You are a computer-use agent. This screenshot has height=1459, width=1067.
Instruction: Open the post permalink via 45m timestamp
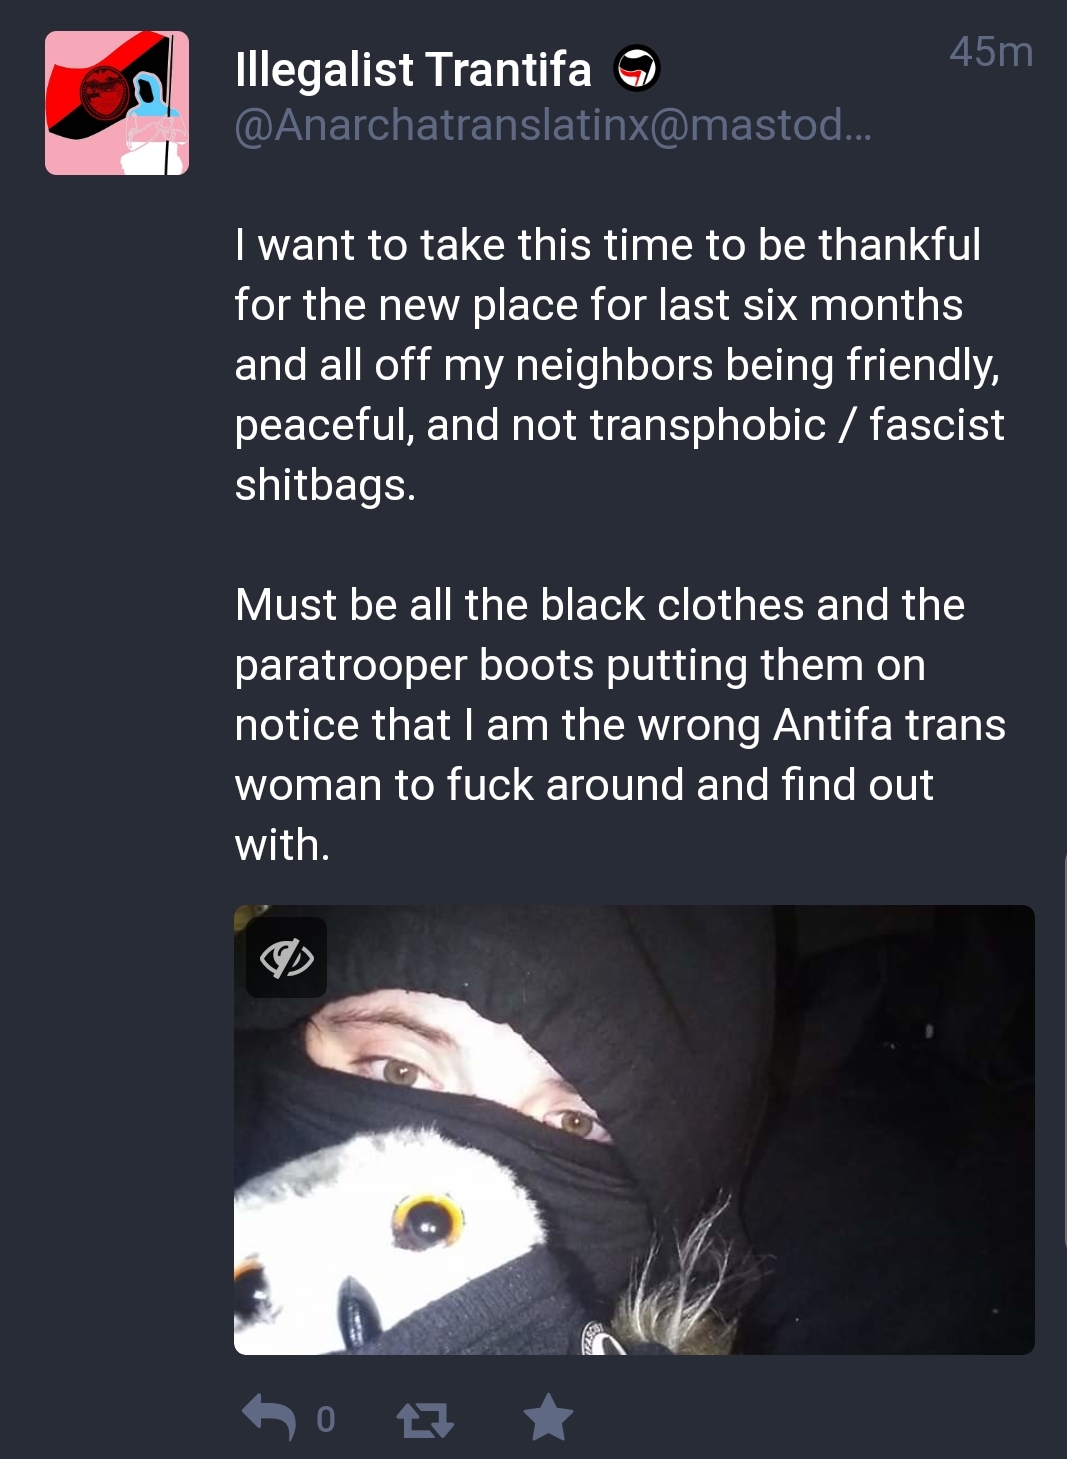pos(991,52)
